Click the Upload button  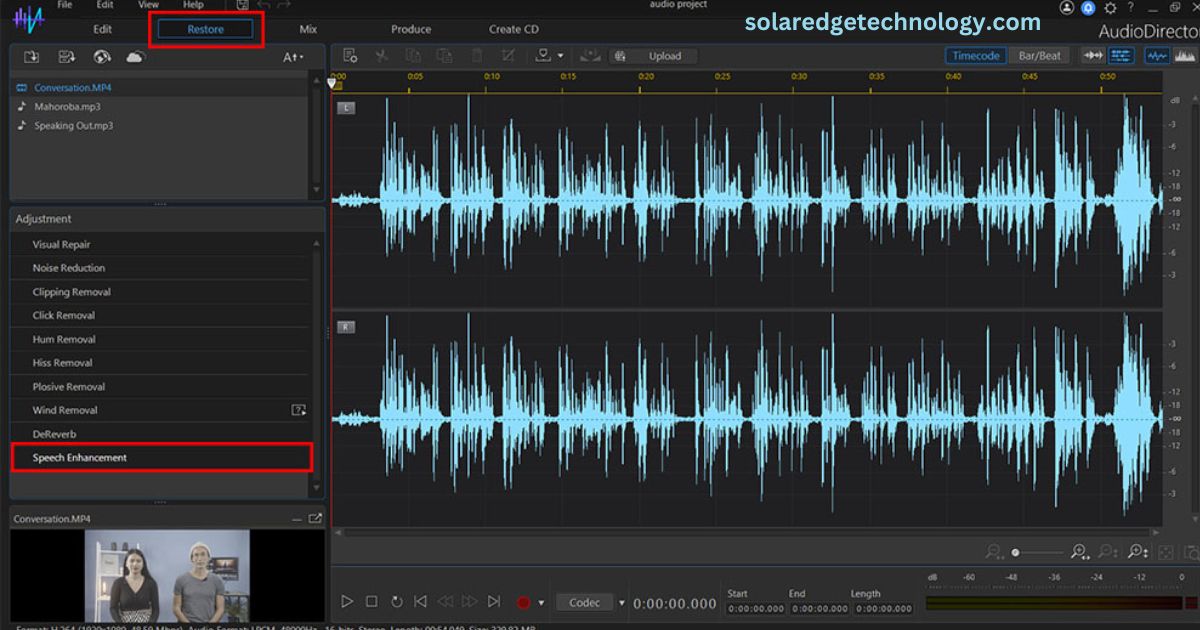pyautogui.click(x=655, y=56)
